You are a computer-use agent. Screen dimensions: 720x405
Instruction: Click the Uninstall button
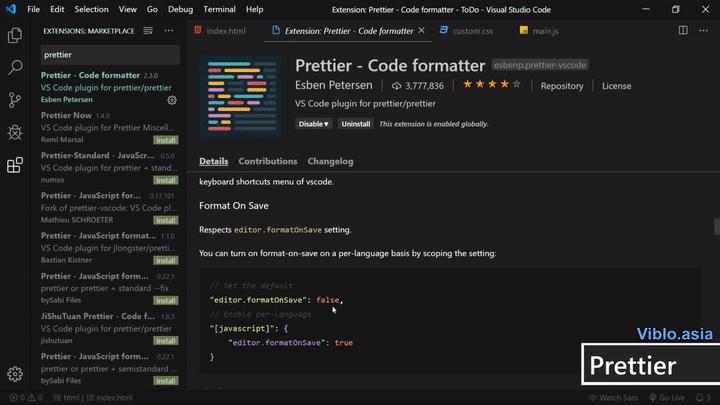[x=355, y=124]
